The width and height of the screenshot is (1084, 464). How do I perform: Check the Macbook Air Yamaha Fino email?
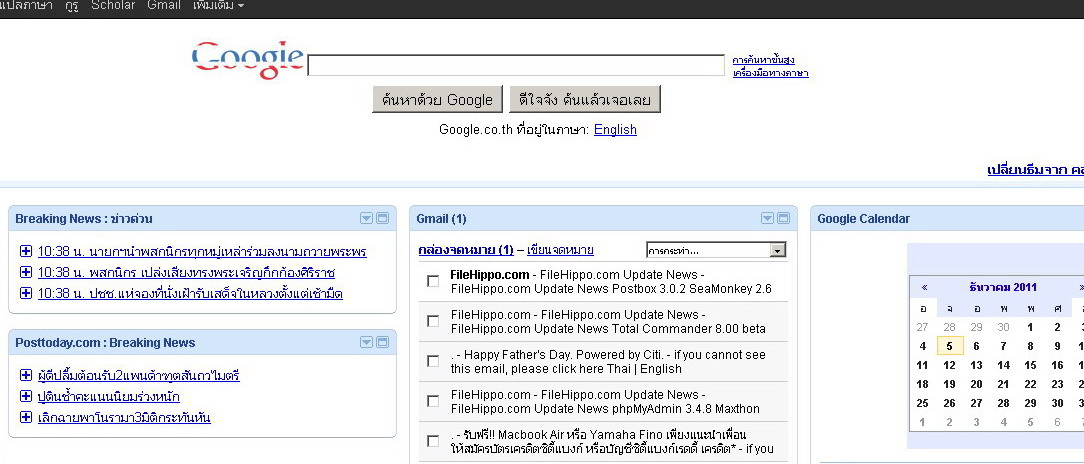coord(433,441)
